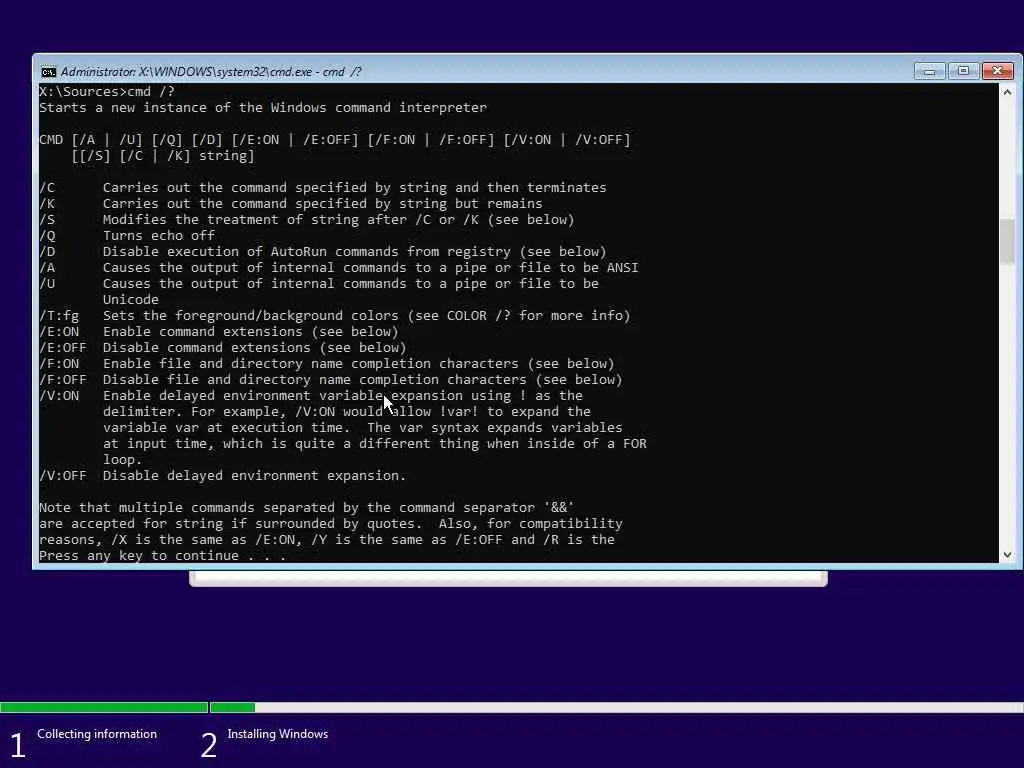Screen dimensions: 1024x768
Task: Click the '[[/S] [/C | /K] string]' line
Action: pyautogui.click(x=163, y=155)
